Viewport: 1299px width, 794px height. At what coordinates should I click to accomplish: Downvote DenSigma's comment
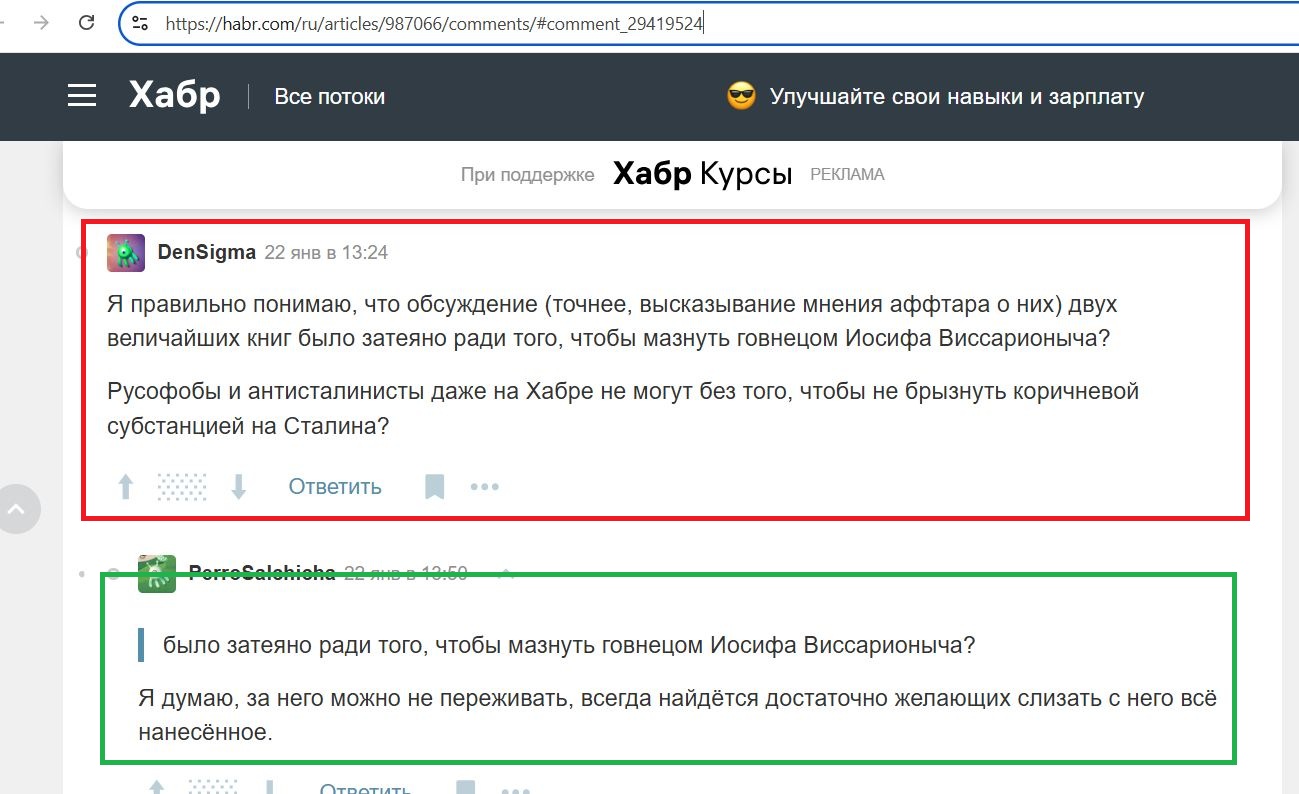tap(238, 486)
